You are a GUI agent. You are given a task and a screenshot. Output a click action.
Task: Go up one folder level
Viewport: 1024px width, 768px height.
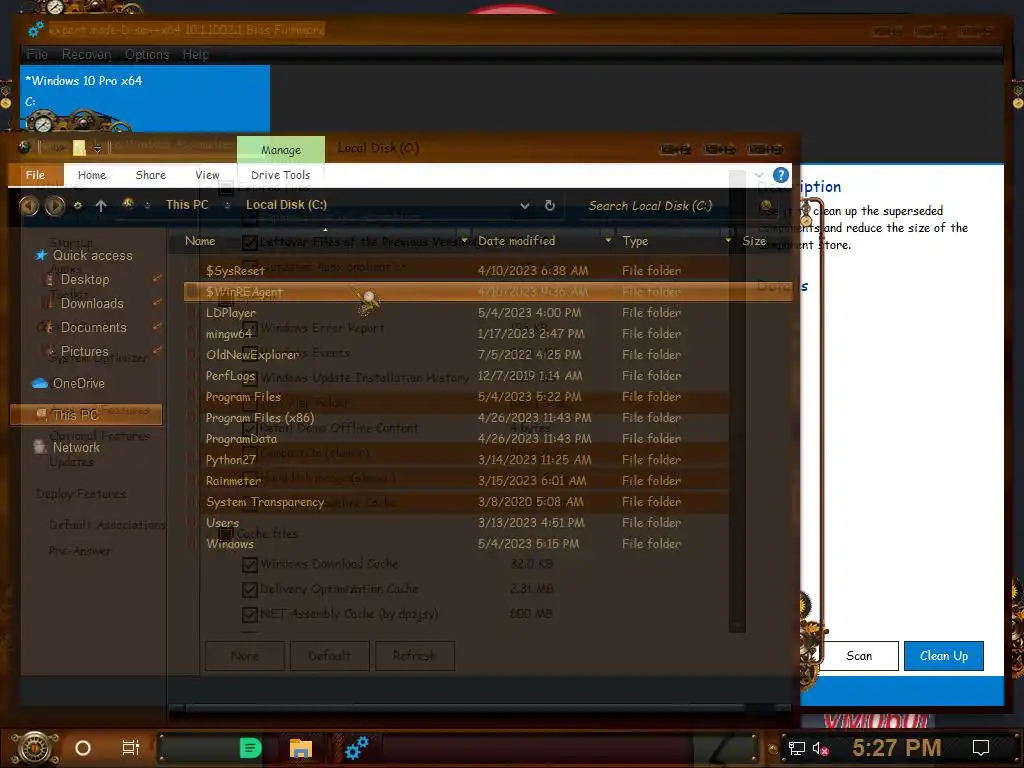101,206
